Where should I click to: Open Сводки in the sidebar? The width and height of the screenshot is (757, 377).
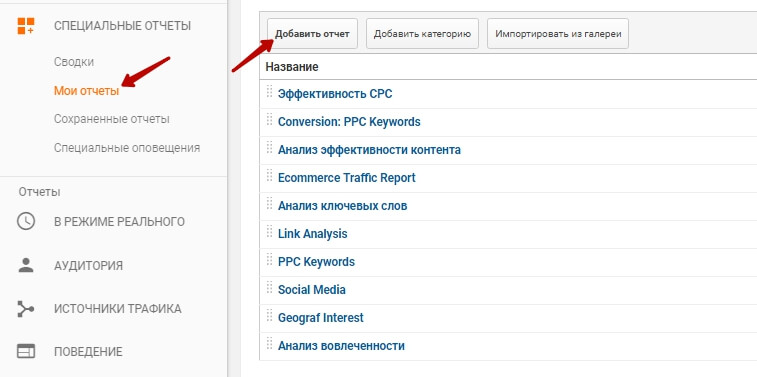click(74, 62)
